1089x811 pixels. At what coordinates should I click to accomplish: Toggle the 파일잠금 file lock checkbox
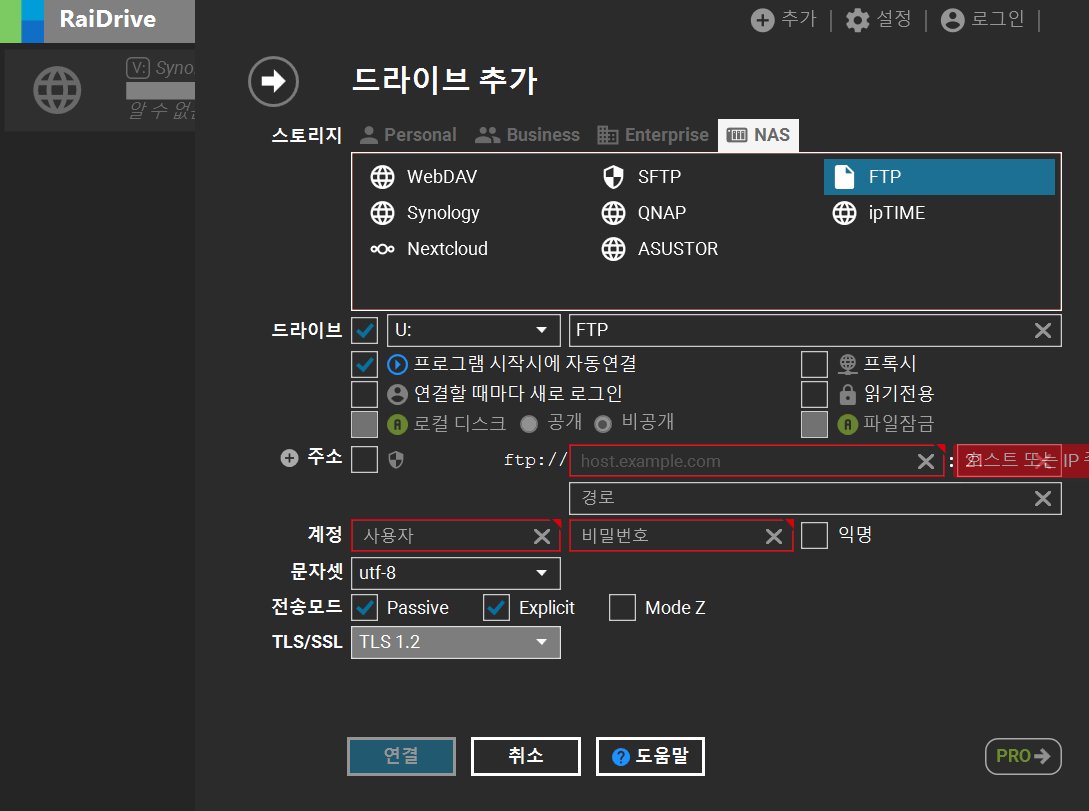814,424
